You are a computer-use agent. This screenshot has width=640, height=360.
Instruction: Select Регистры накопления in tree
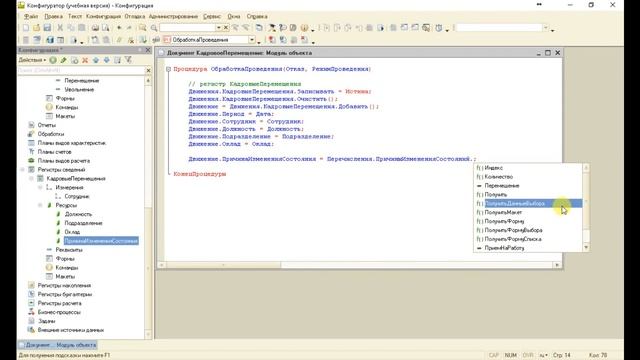(64, 285)
